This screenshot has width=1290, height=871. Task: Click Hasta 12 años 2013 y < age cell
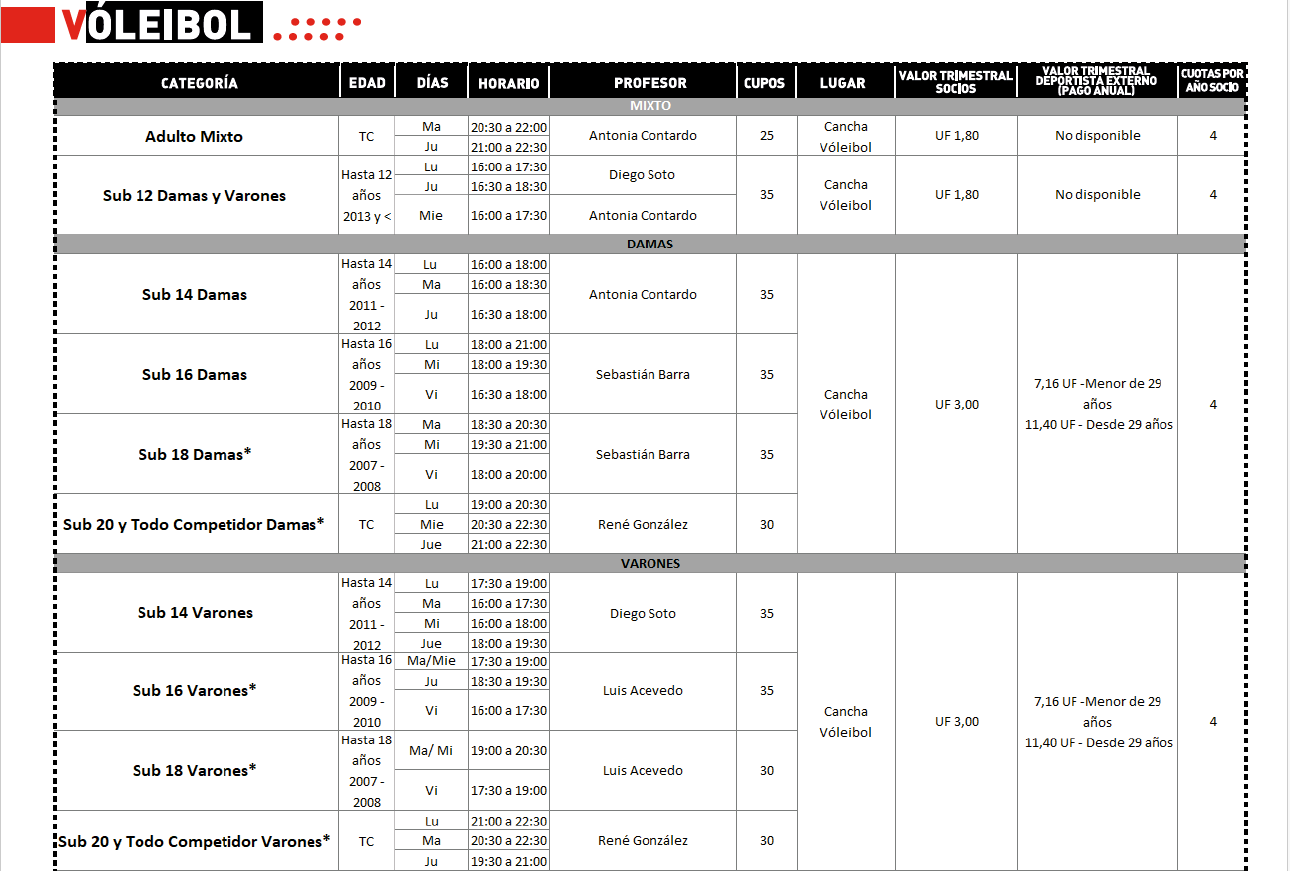pyautogui.click(x=366, y=195)
